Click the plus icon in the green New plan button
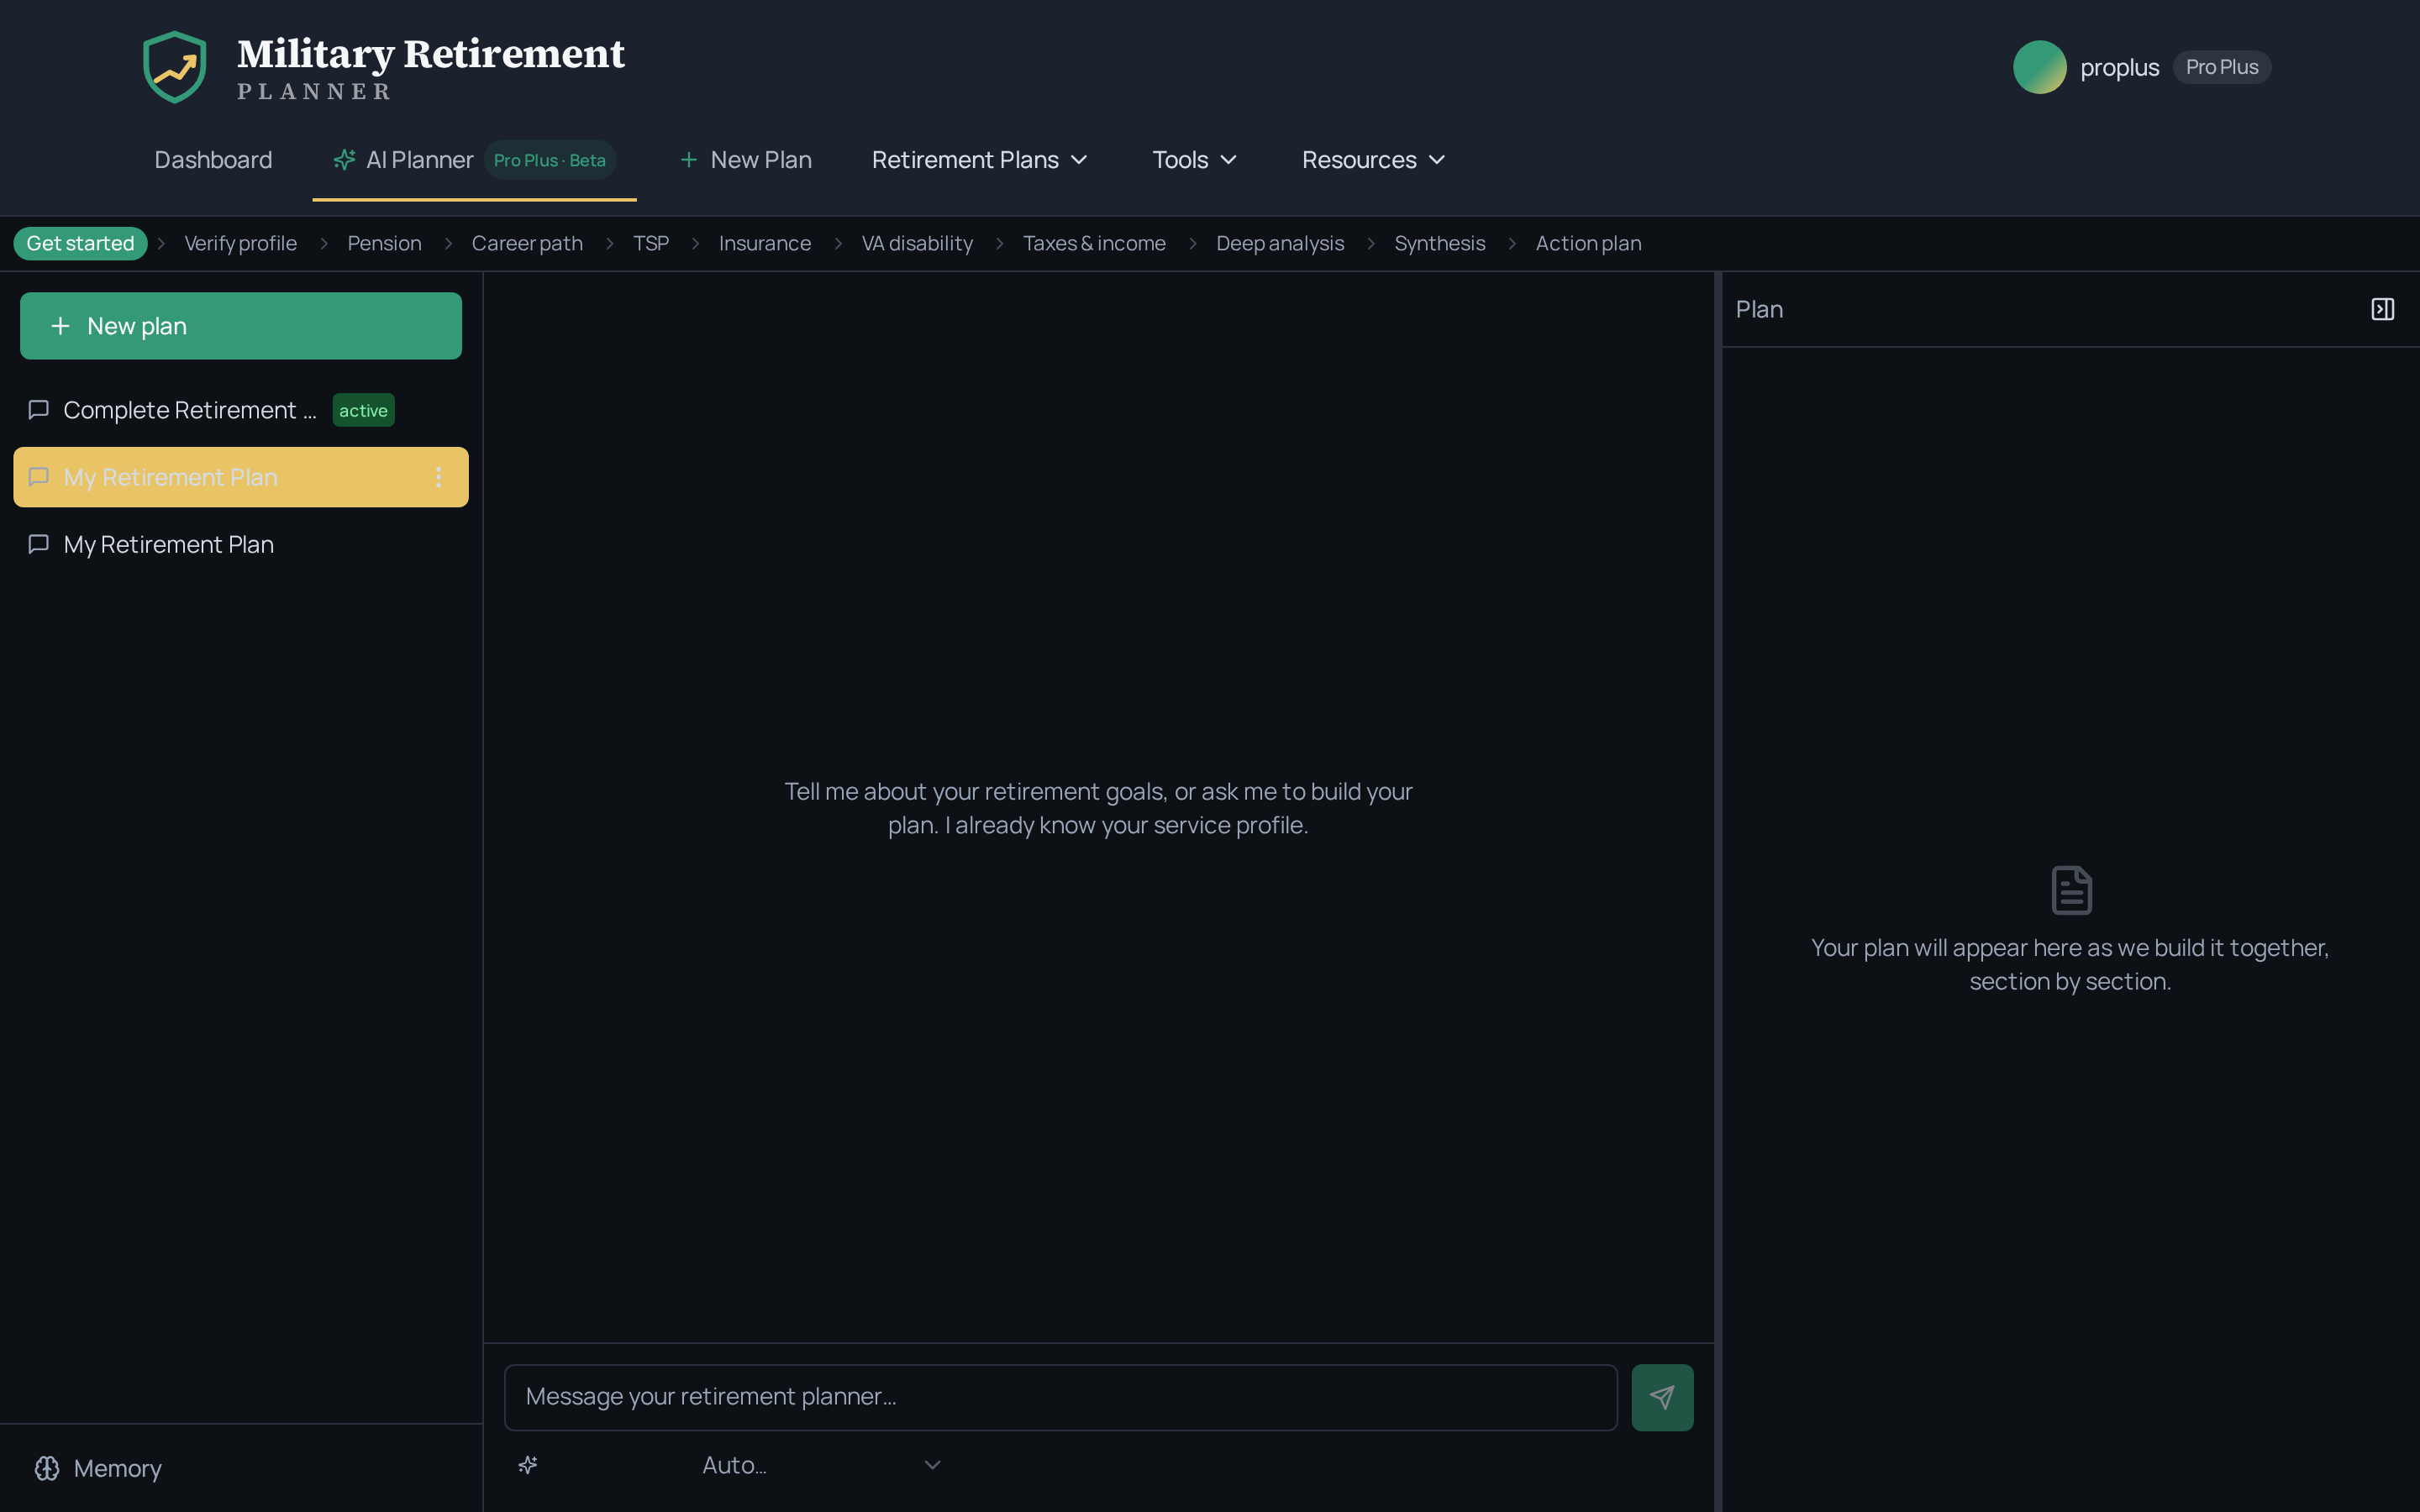The width and height of the screenshot is (2420, 1512). pos(60,326)
